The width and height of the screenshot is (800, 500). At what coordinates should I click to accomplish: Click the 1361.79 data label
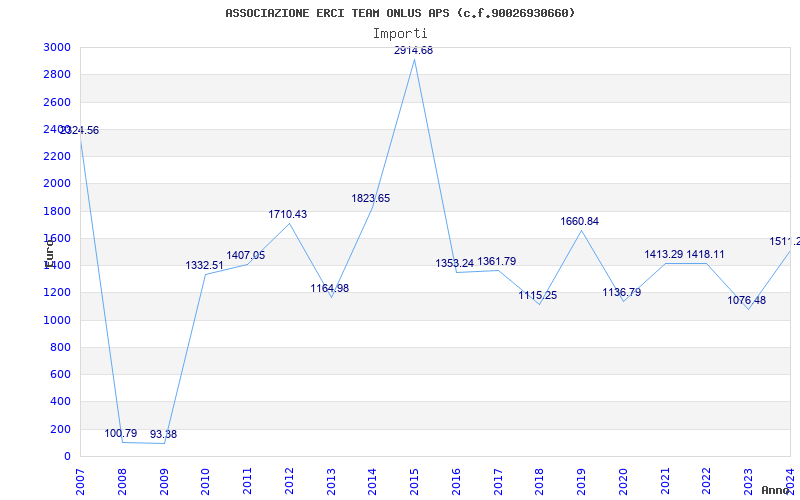click(x=497, y=262)
